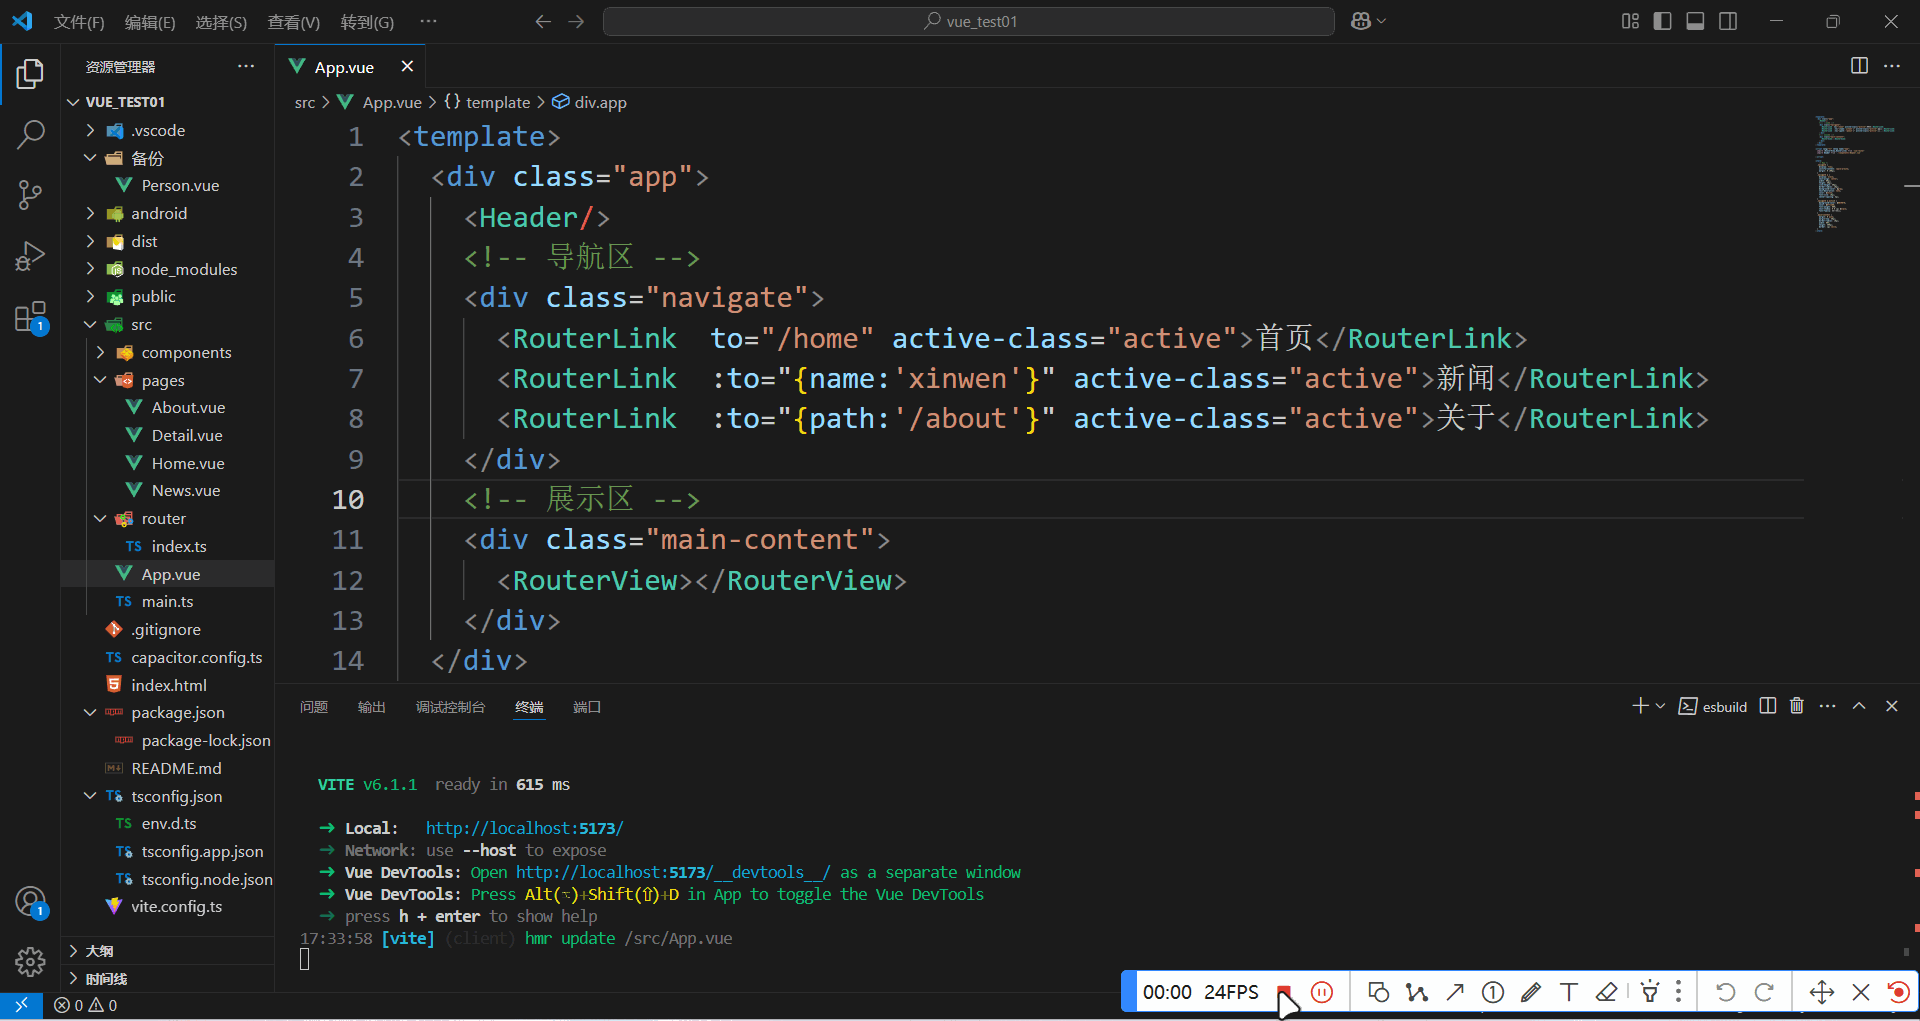The height and width of the screenshot is (1021, 1920).
Task: Toggle the secondary side bar
Action: point(1728,21)
